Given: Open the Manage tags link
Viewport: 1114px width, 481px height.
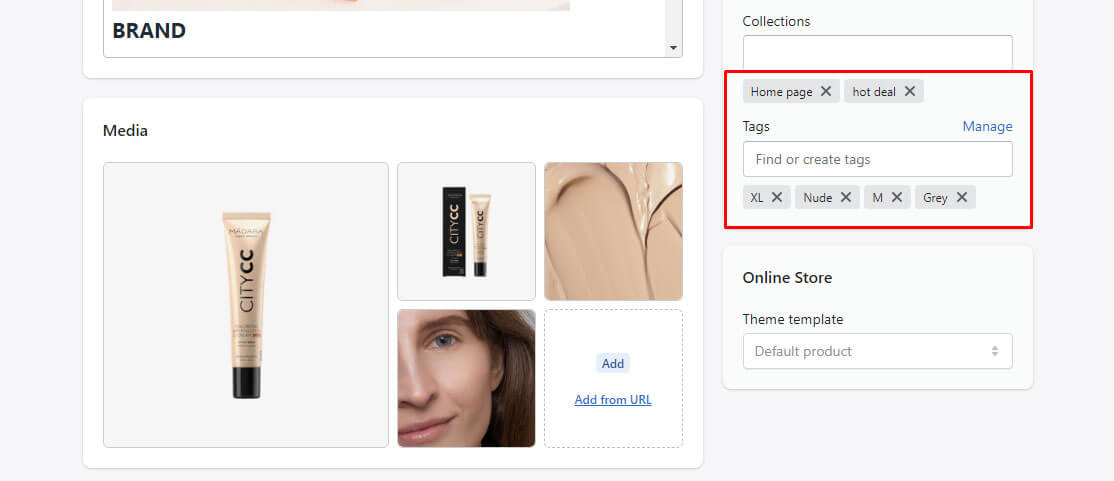Looking at the screenshot, I should tap(987, 126).
